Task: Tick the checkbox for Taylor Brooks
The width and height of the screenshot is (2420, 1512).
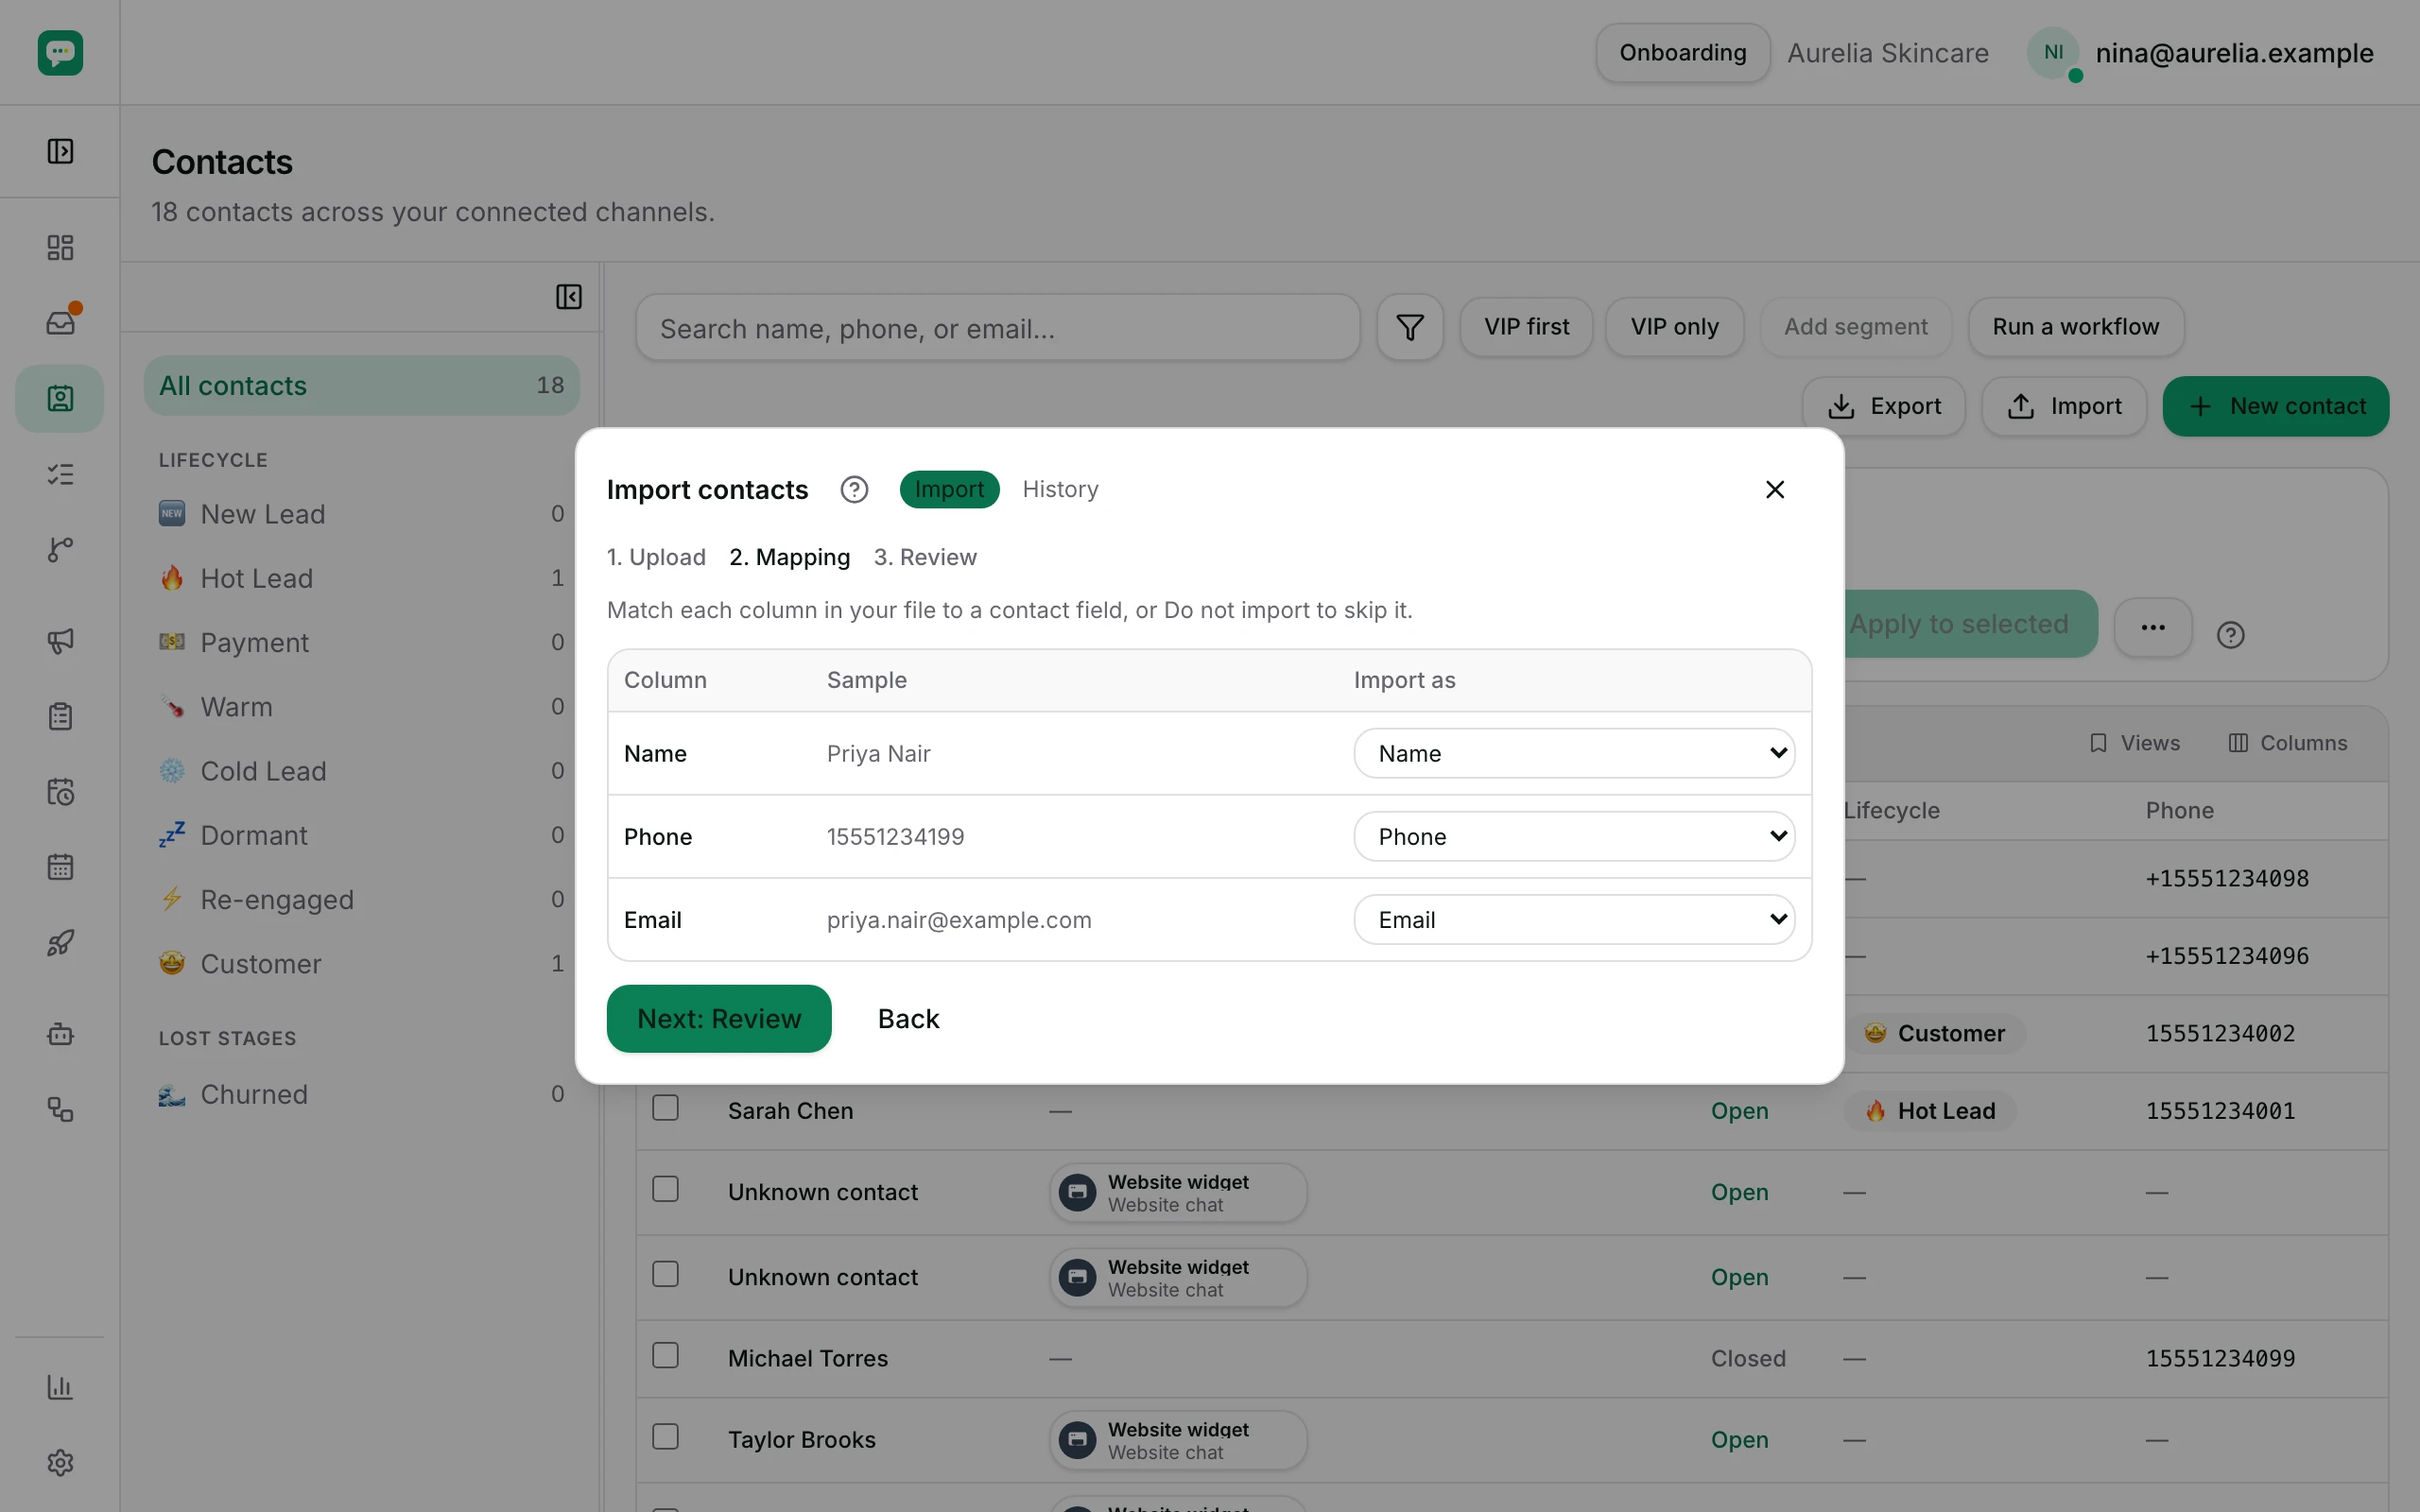Action: [x=665, y=1437]
